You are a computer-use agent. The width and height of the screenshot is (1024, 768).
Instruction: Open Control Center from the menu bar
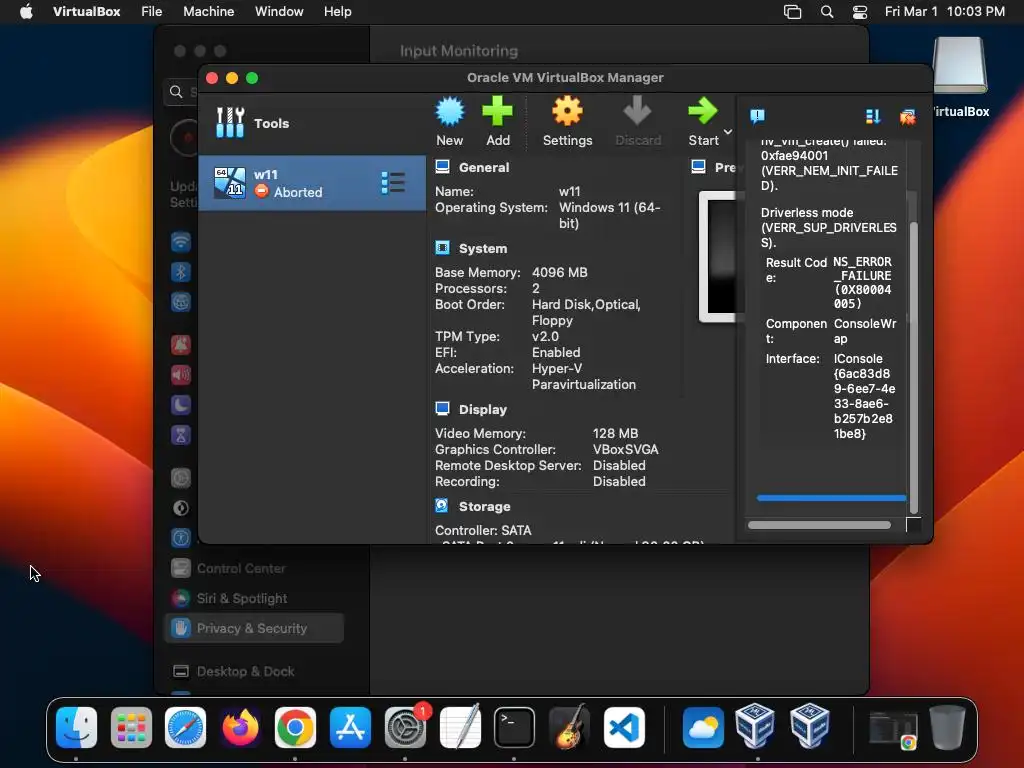point(860,12)
